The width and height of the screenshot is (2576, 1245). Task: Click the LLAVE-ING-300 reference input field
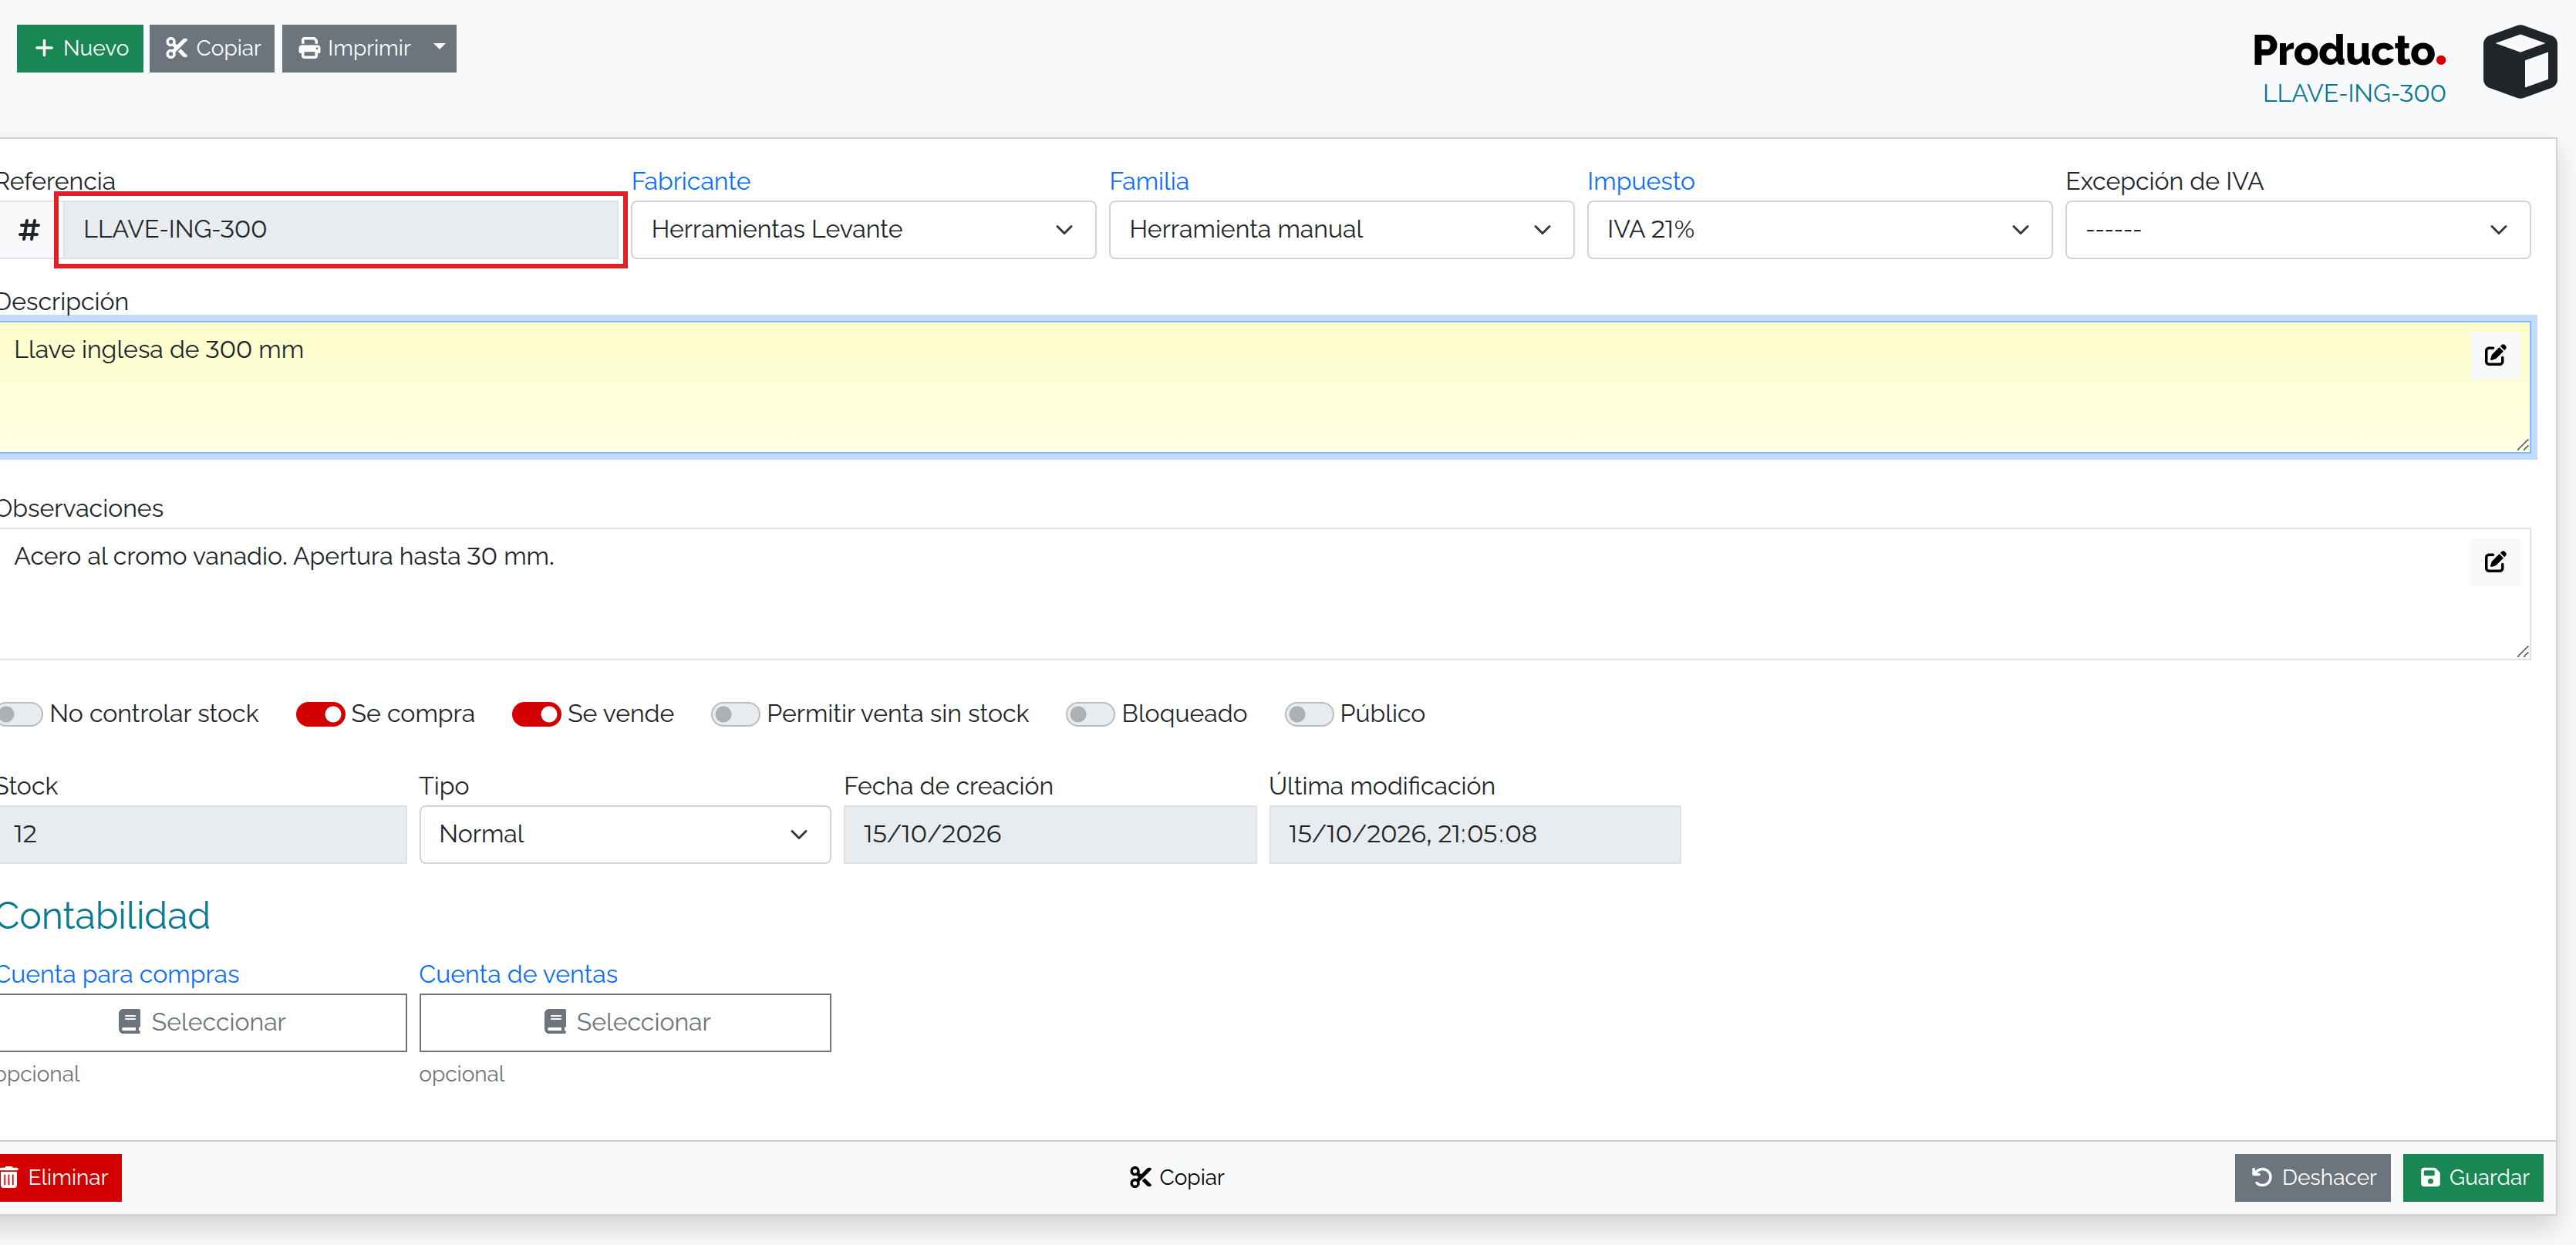(340, 230)
